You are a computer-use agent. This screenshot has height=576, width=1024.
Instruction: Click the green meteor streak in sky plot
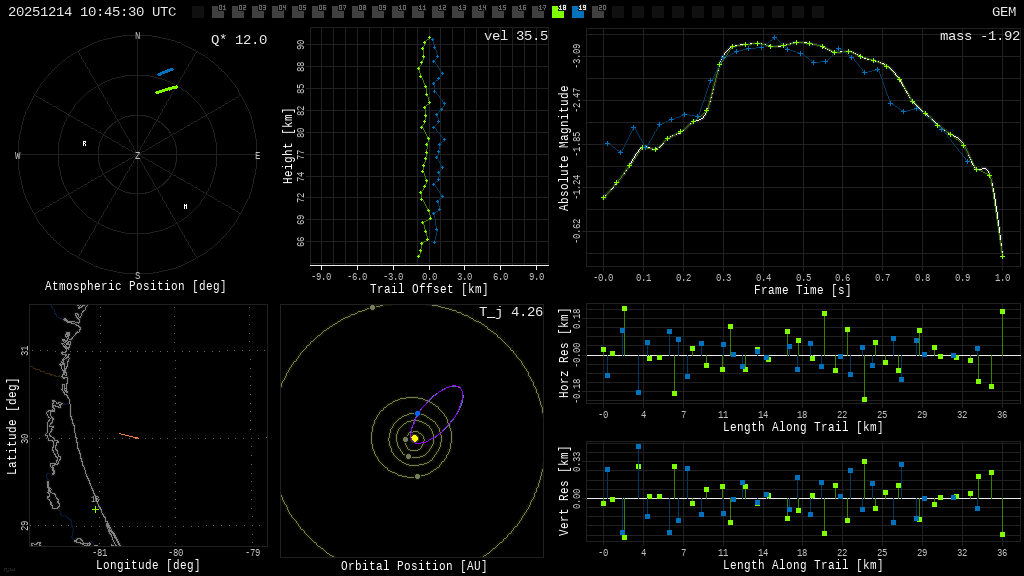(166, 90)
